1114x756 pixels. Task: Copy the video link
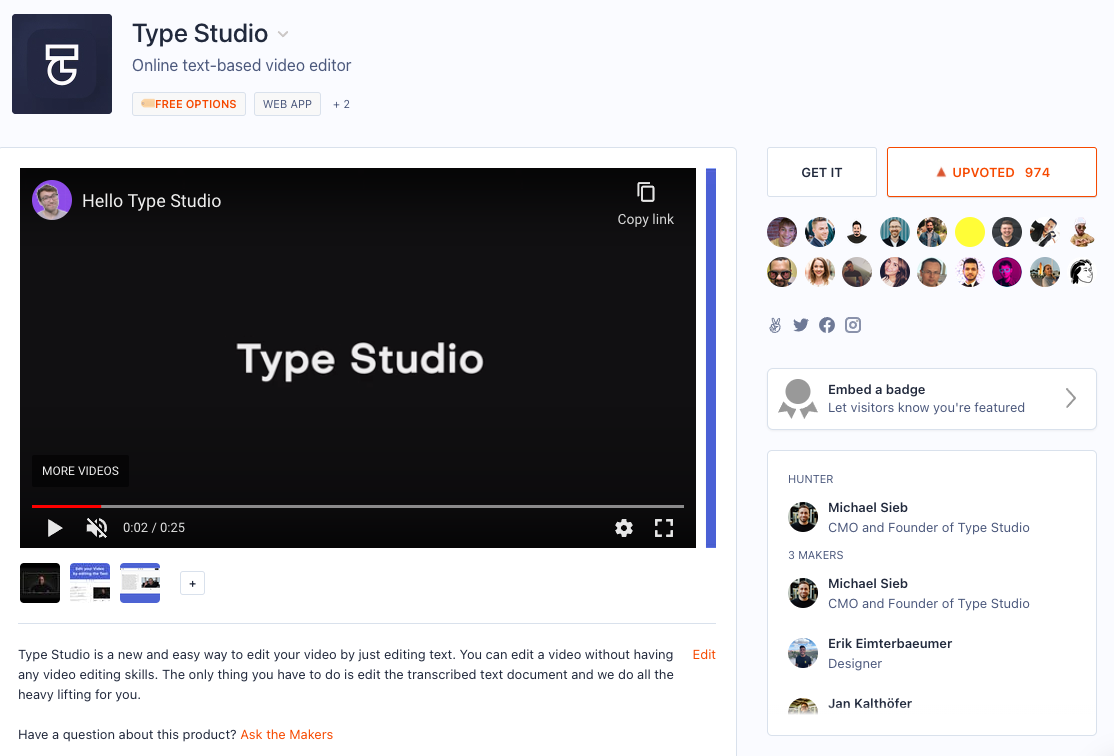(645, 204)
